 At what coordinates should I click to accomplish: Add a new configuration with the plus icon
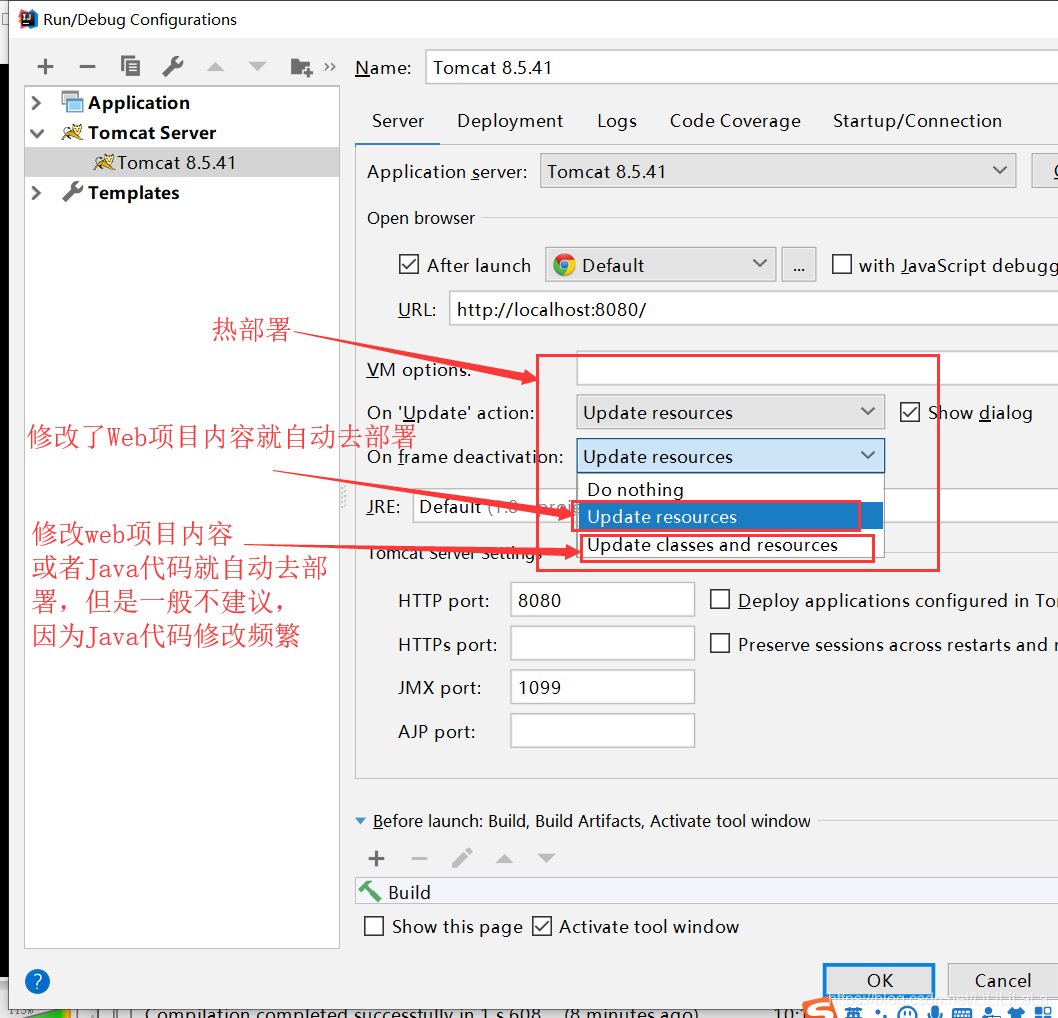(x=45, y=67)
